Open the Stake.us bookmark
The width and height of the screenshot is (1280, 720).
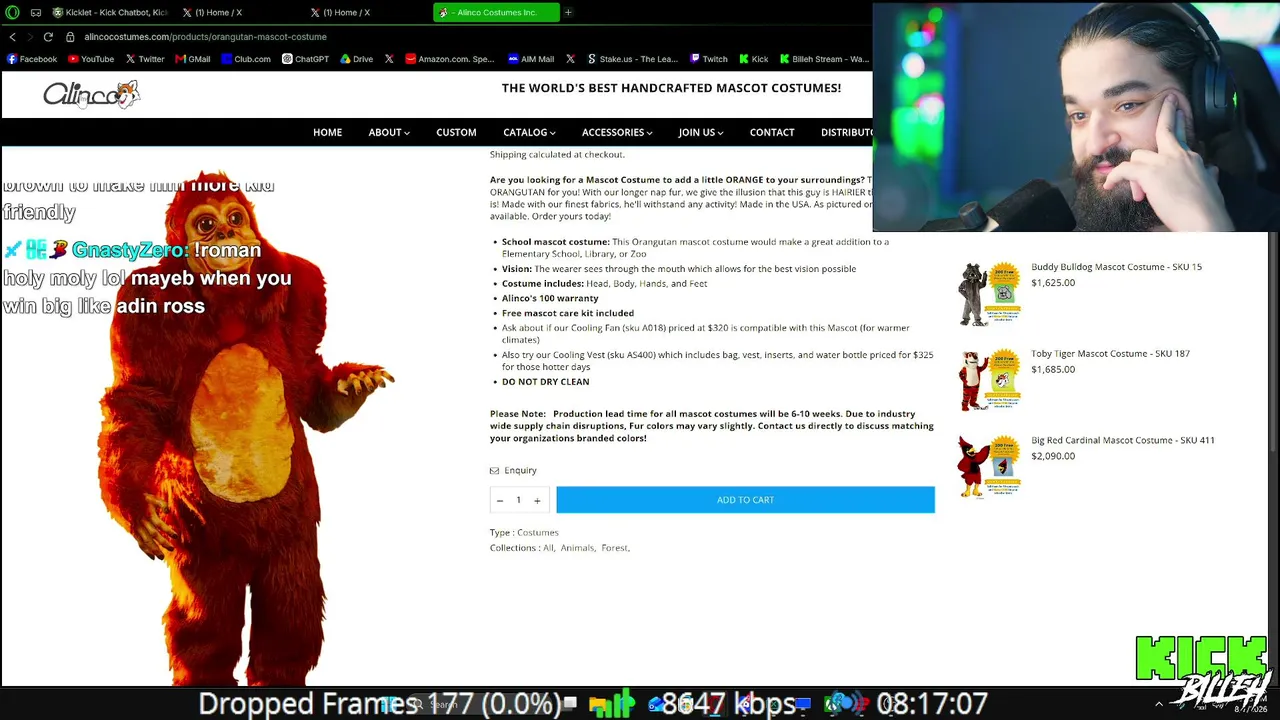coord(633,59)
